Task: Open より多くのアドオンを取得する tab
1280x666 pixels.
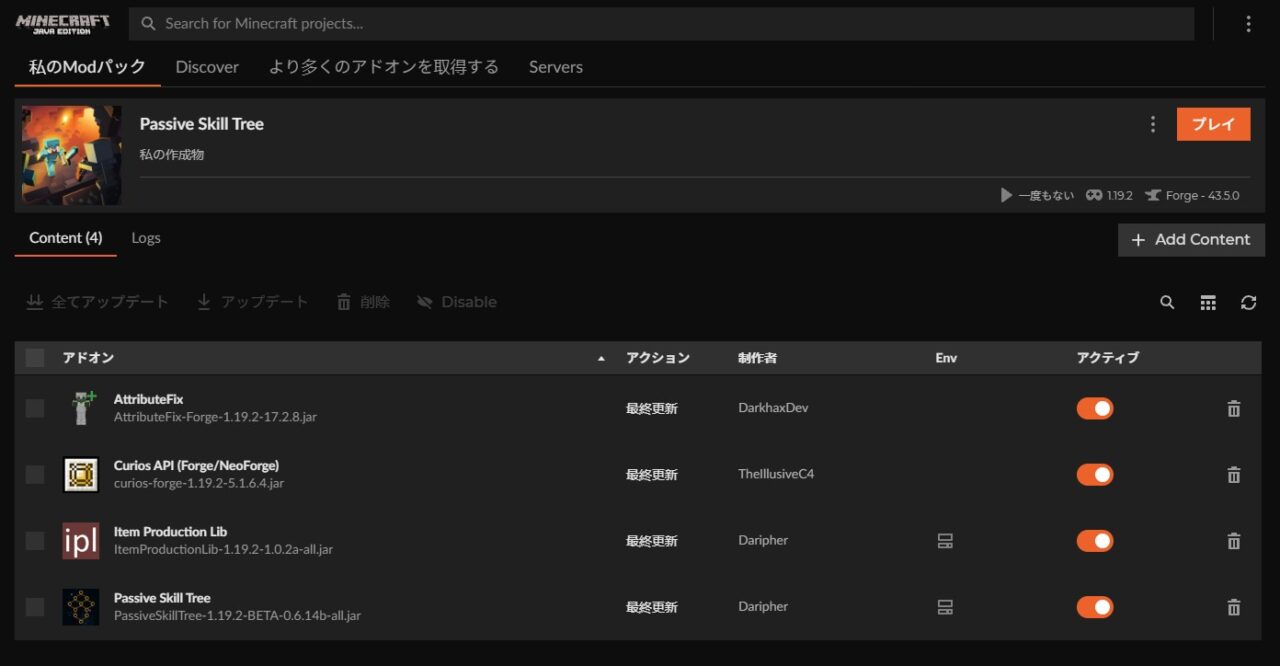Action: [384, 67]
